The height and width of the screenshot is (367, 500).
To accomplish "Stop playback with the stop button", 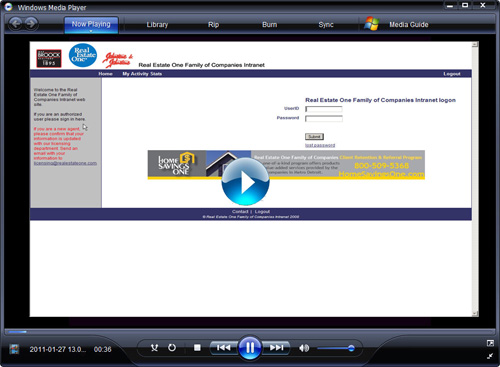I will pyautogui.click(x=197, y=348).
